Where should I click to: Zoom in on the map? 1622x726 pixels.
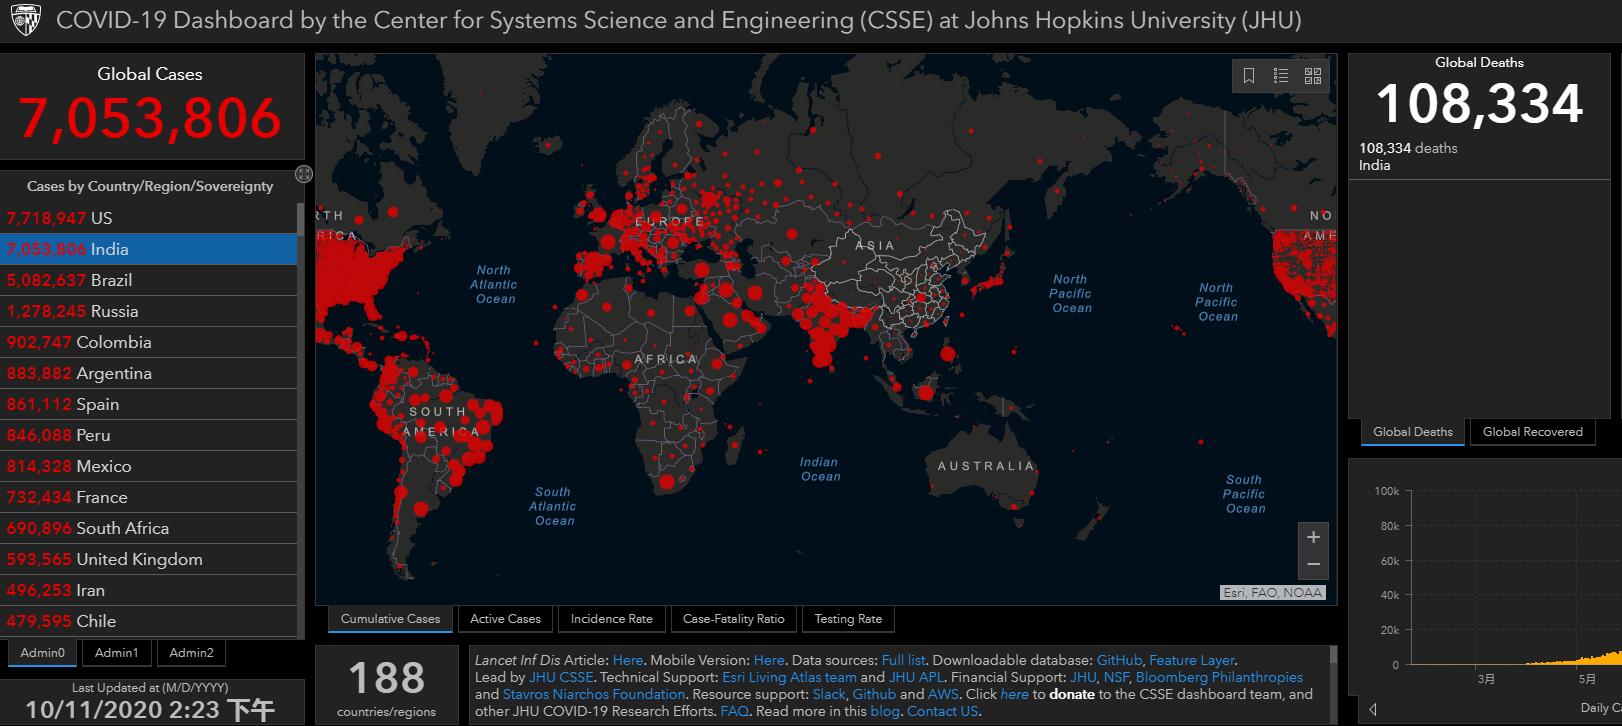[x=1313, y=537]
